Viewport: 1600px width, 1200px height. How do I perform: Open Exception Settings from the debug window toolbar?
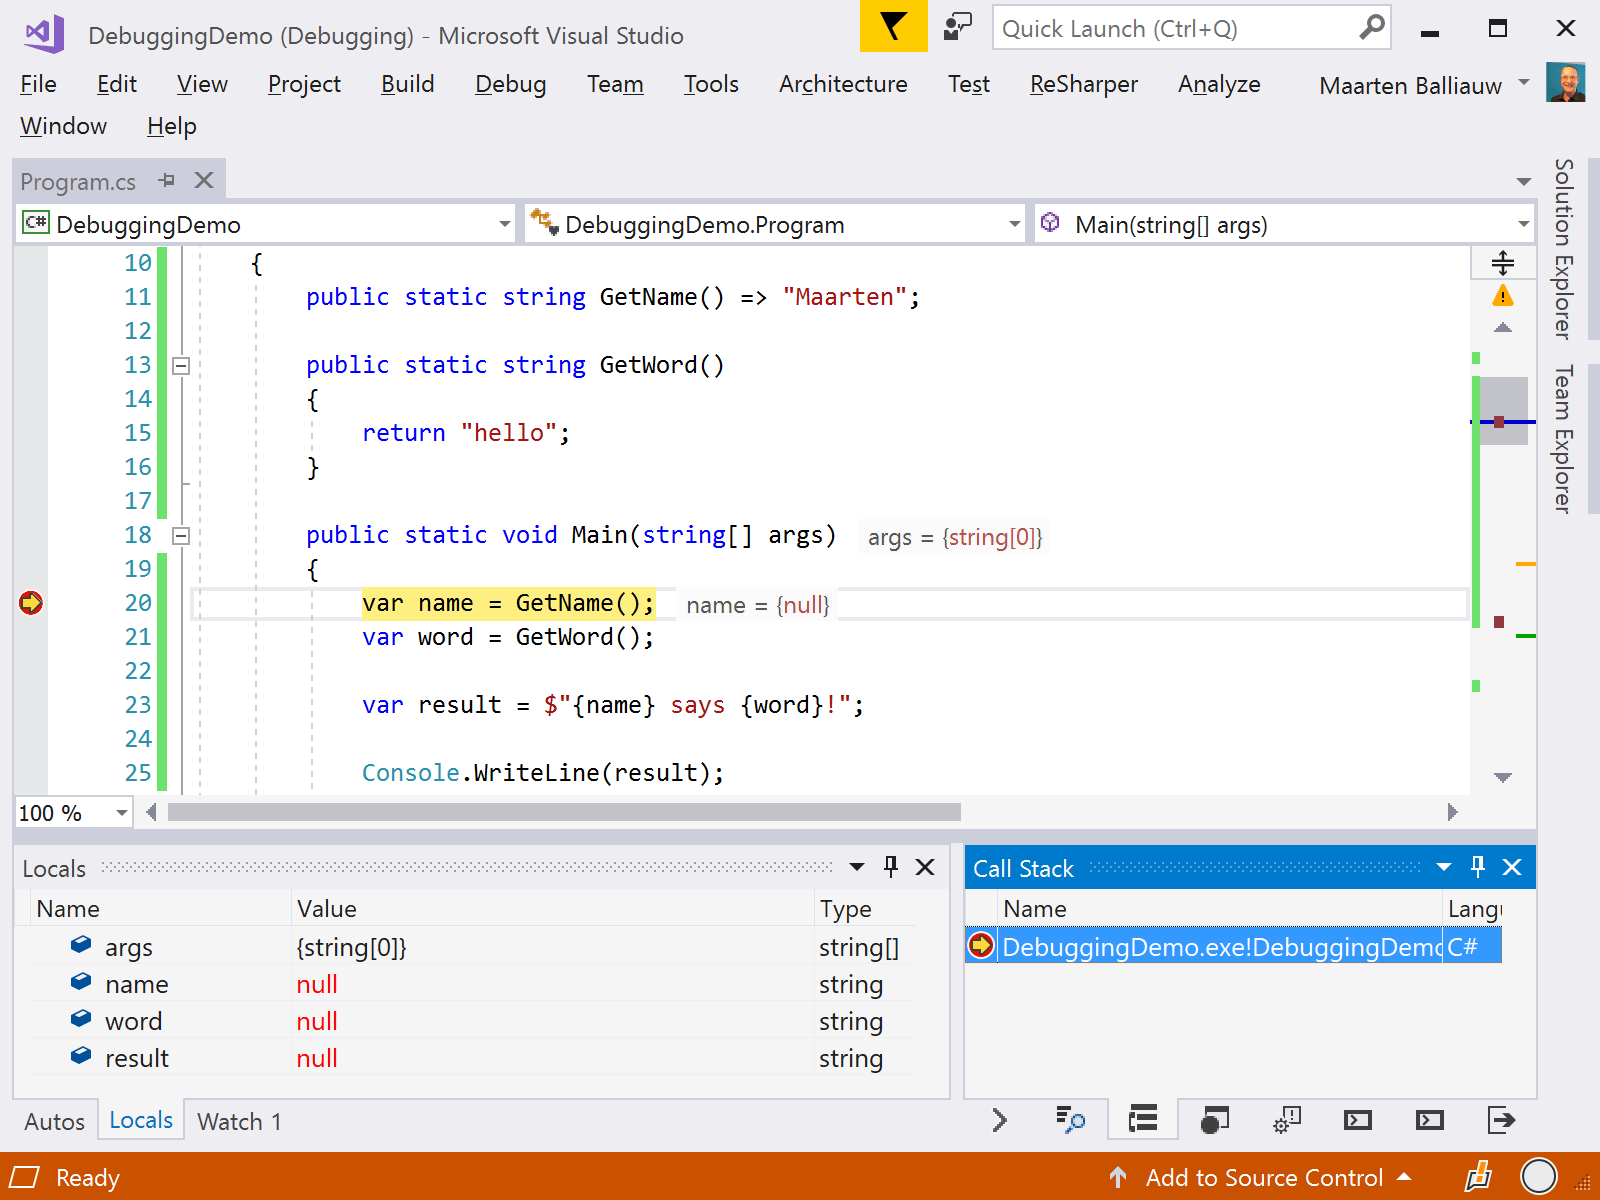coord(1286,1120)
